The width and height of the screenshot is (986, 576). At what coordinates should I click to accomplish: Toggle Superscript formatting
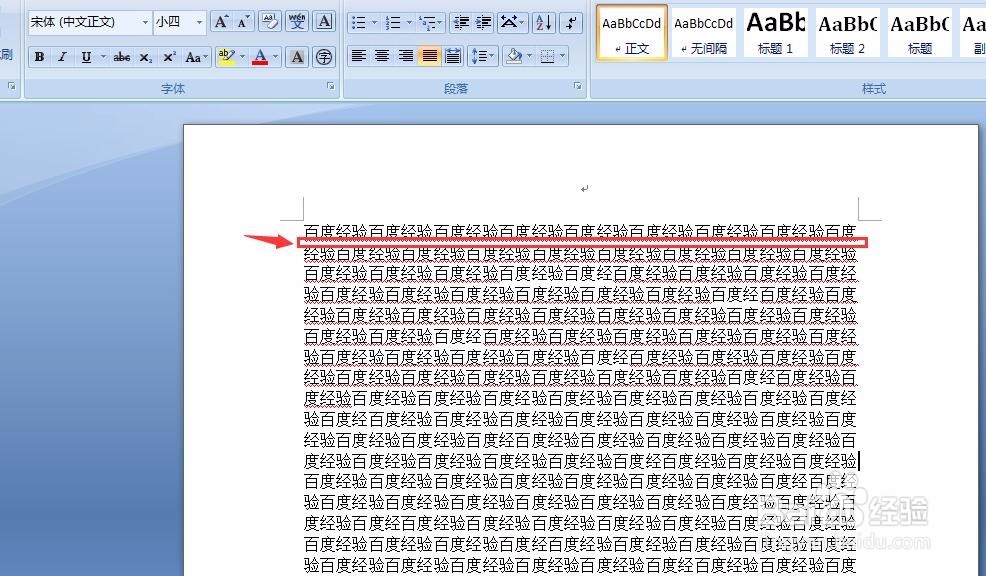(x=169, y=57)
